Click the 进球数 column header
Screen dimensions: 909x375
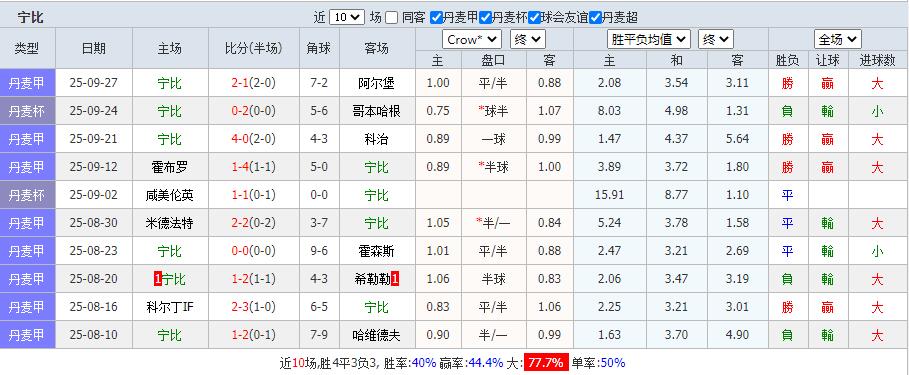click(x=878, y=60)
